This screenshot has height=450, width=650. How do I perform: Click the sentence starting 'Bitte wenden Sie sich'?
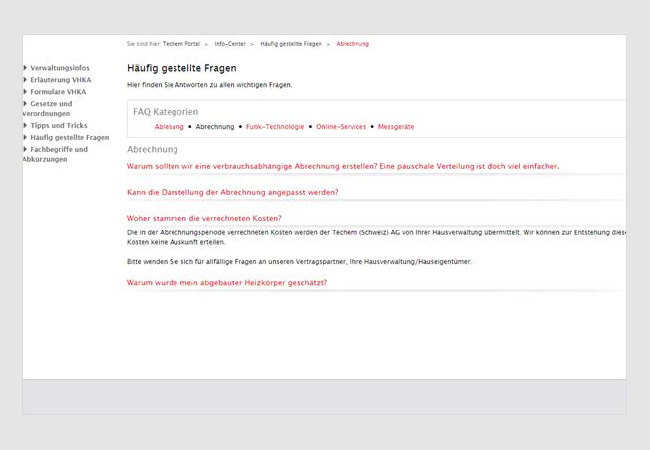pyautogui.click(x=299, y=262)
